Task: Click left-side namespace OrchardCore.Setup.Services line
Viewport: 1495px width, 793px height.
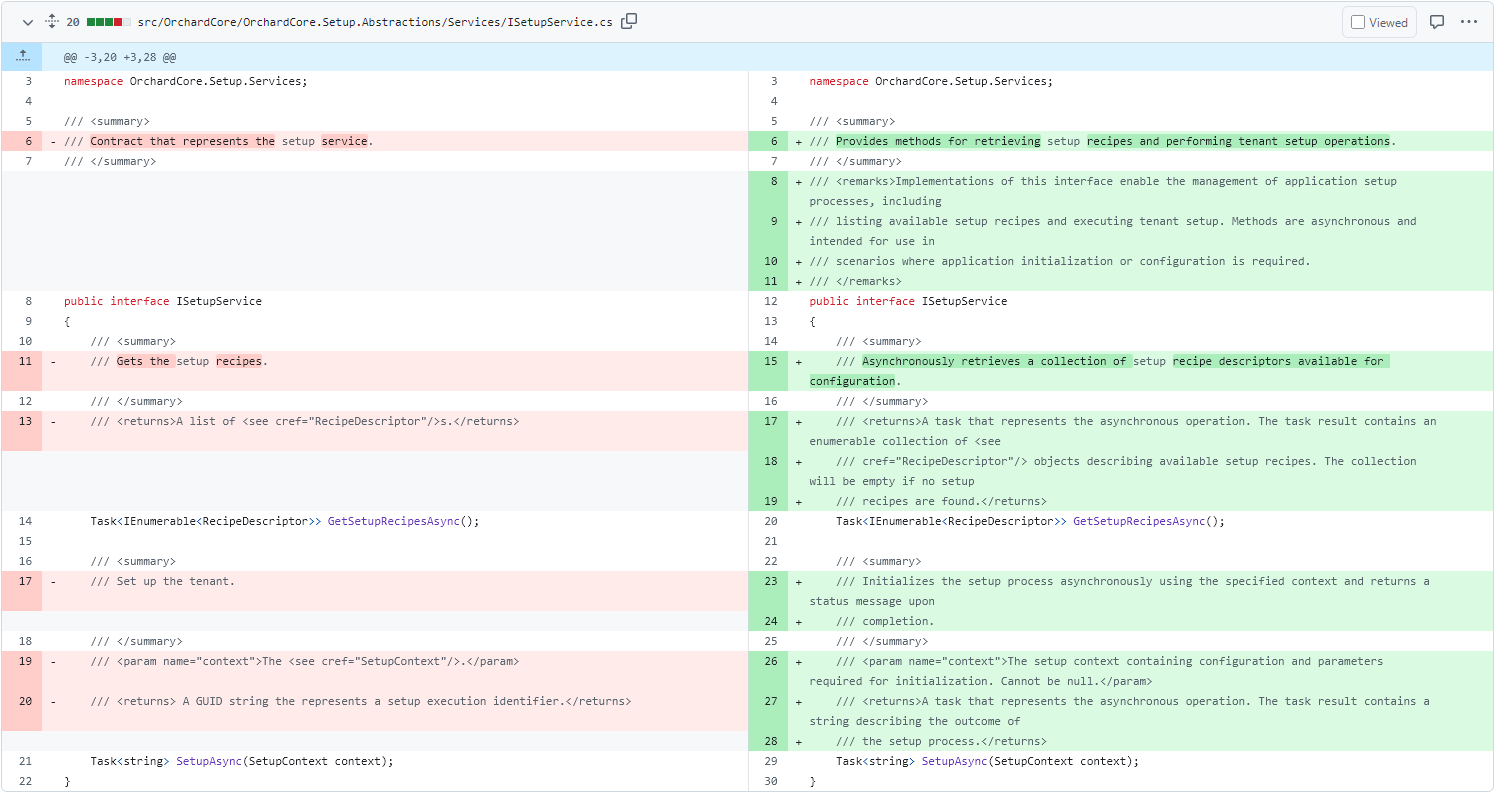Action: pyautogui.click(x=395, y=81)
